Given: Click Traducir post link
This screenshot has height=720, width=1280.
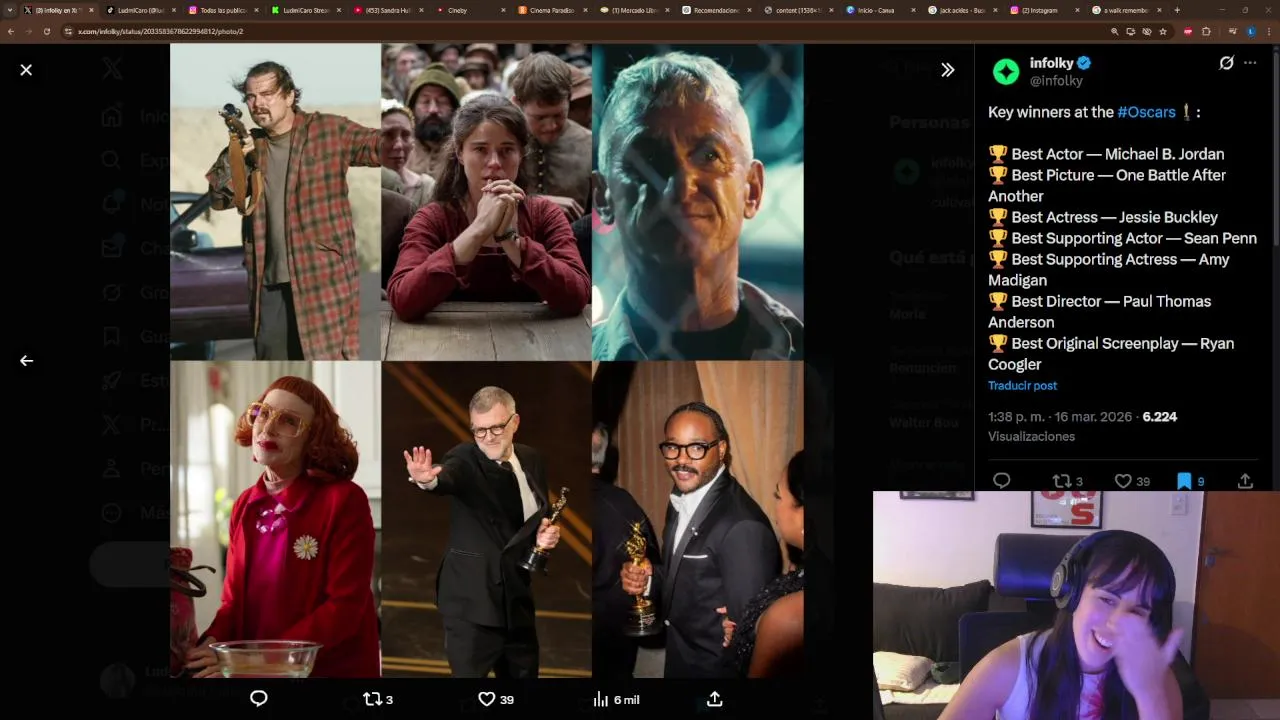Looking at the screenshot, I should point(1022,386).
